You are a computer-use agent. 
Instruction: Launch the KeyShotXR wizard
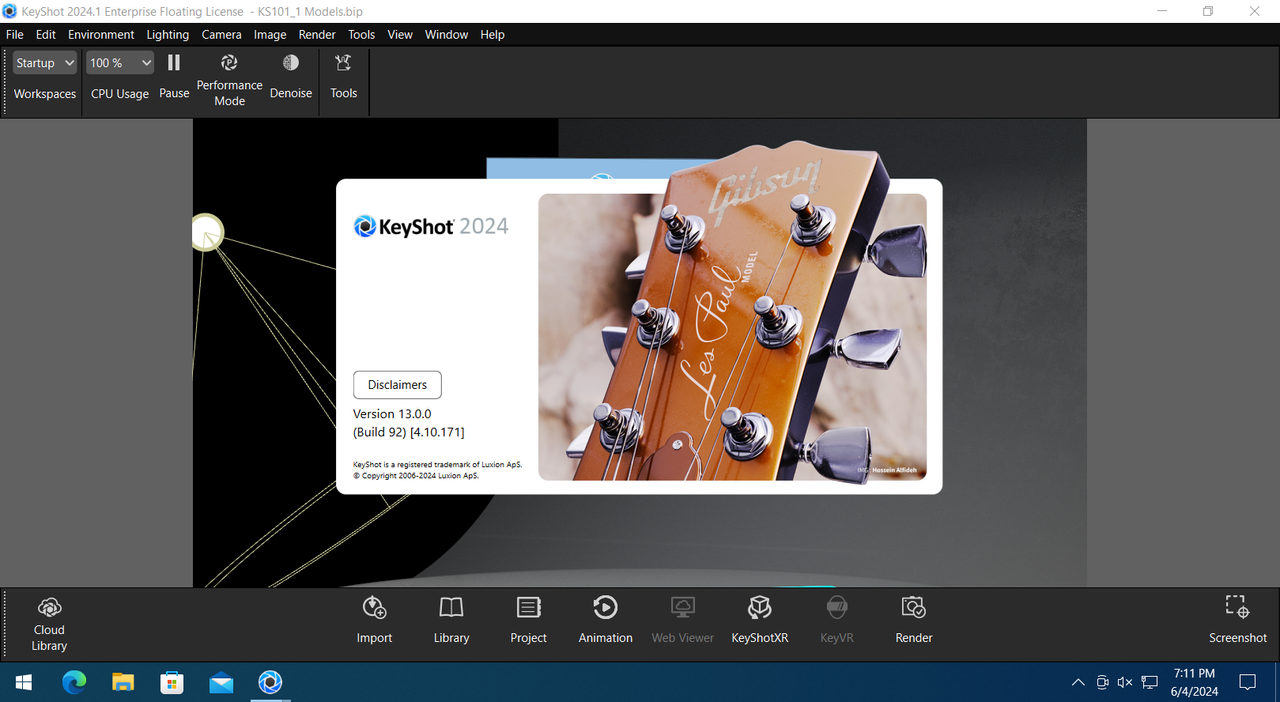click(x=760, y=620)
